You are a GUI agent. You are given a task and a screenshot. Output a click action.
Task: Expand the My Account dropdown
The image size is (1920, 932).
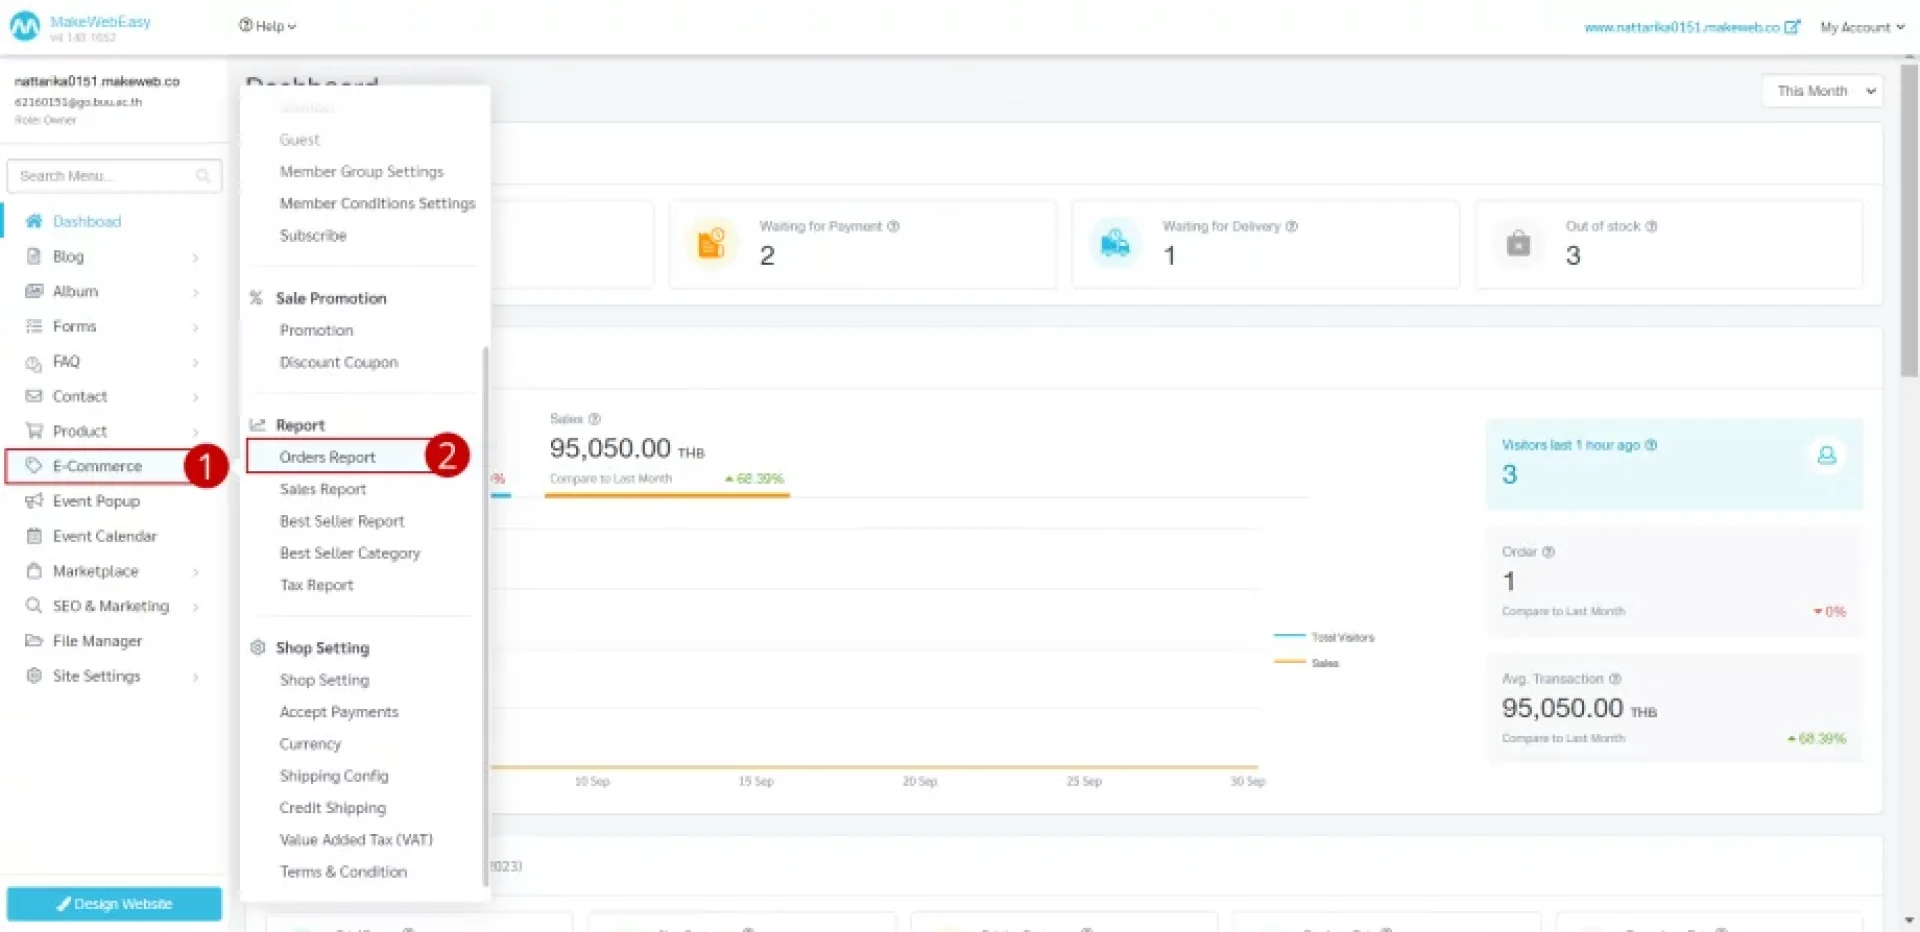pos(1861,27)
